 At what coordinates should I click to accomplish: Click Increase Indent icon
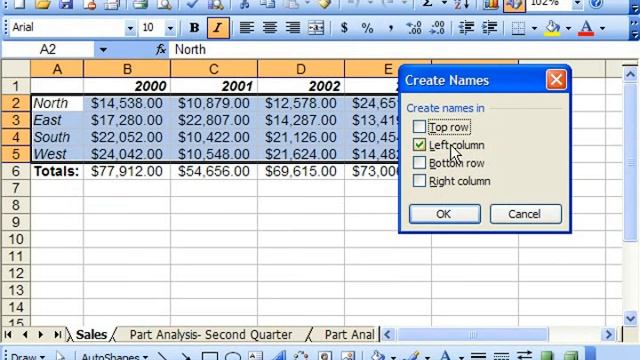(489, 28)
